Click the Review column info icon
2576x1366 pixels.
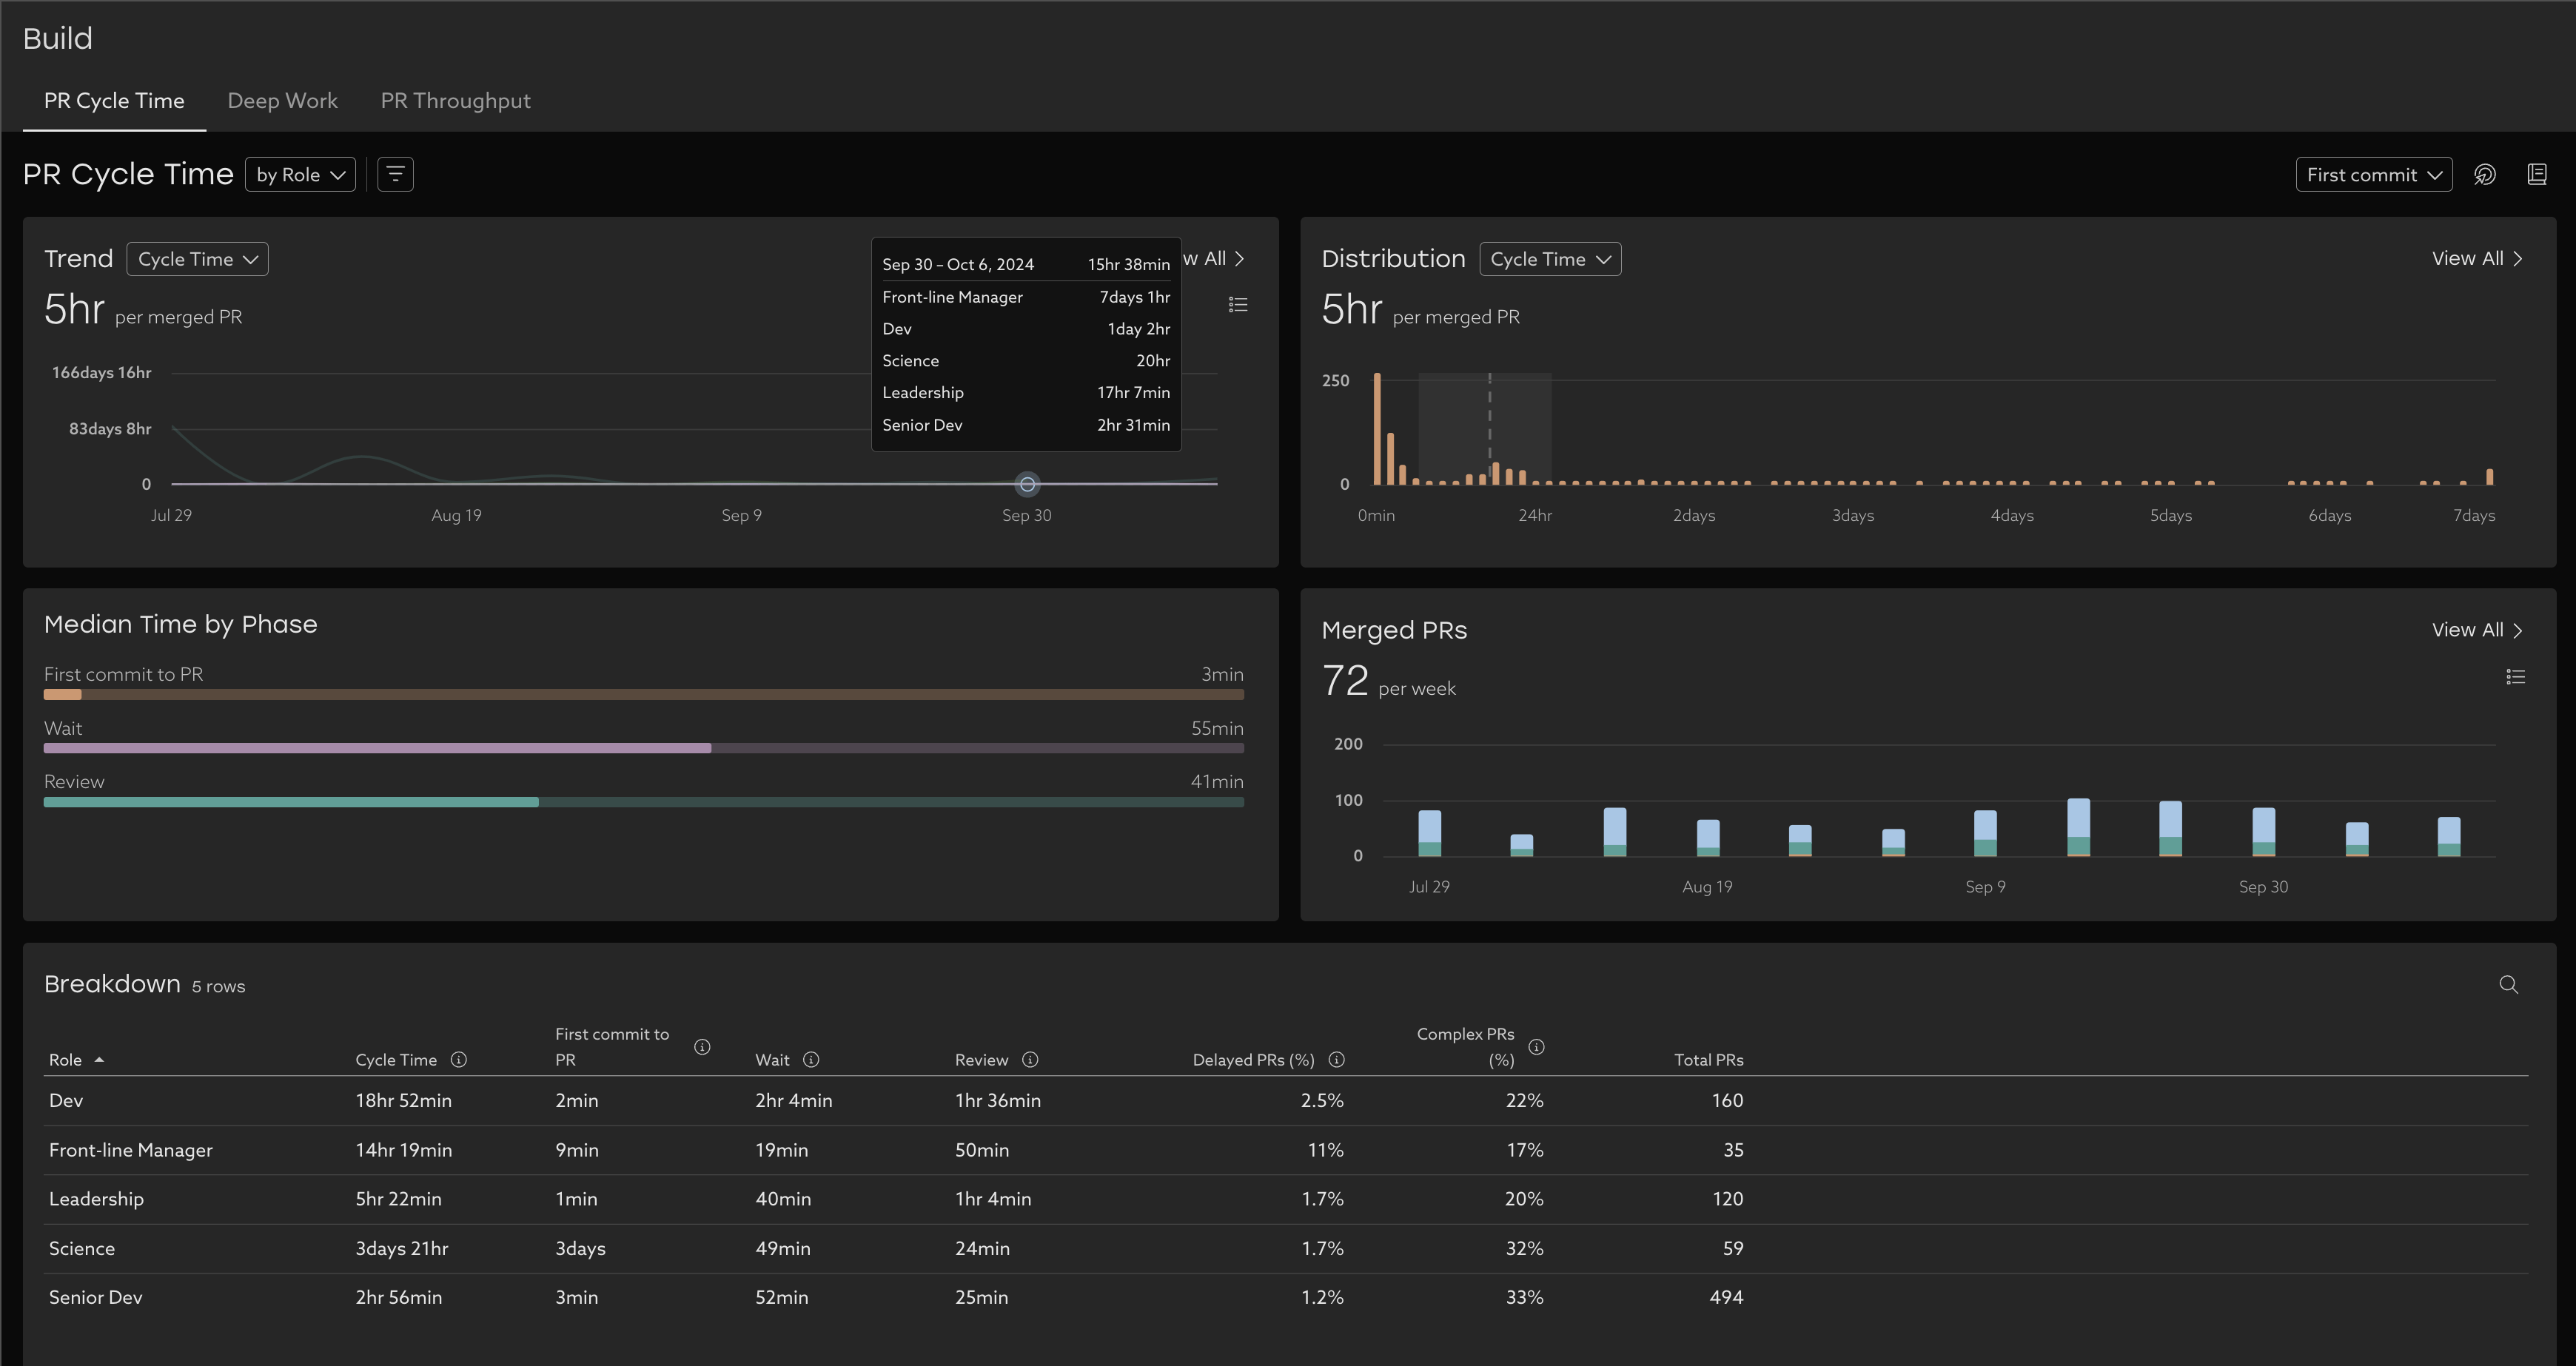click(1030, 1060)
